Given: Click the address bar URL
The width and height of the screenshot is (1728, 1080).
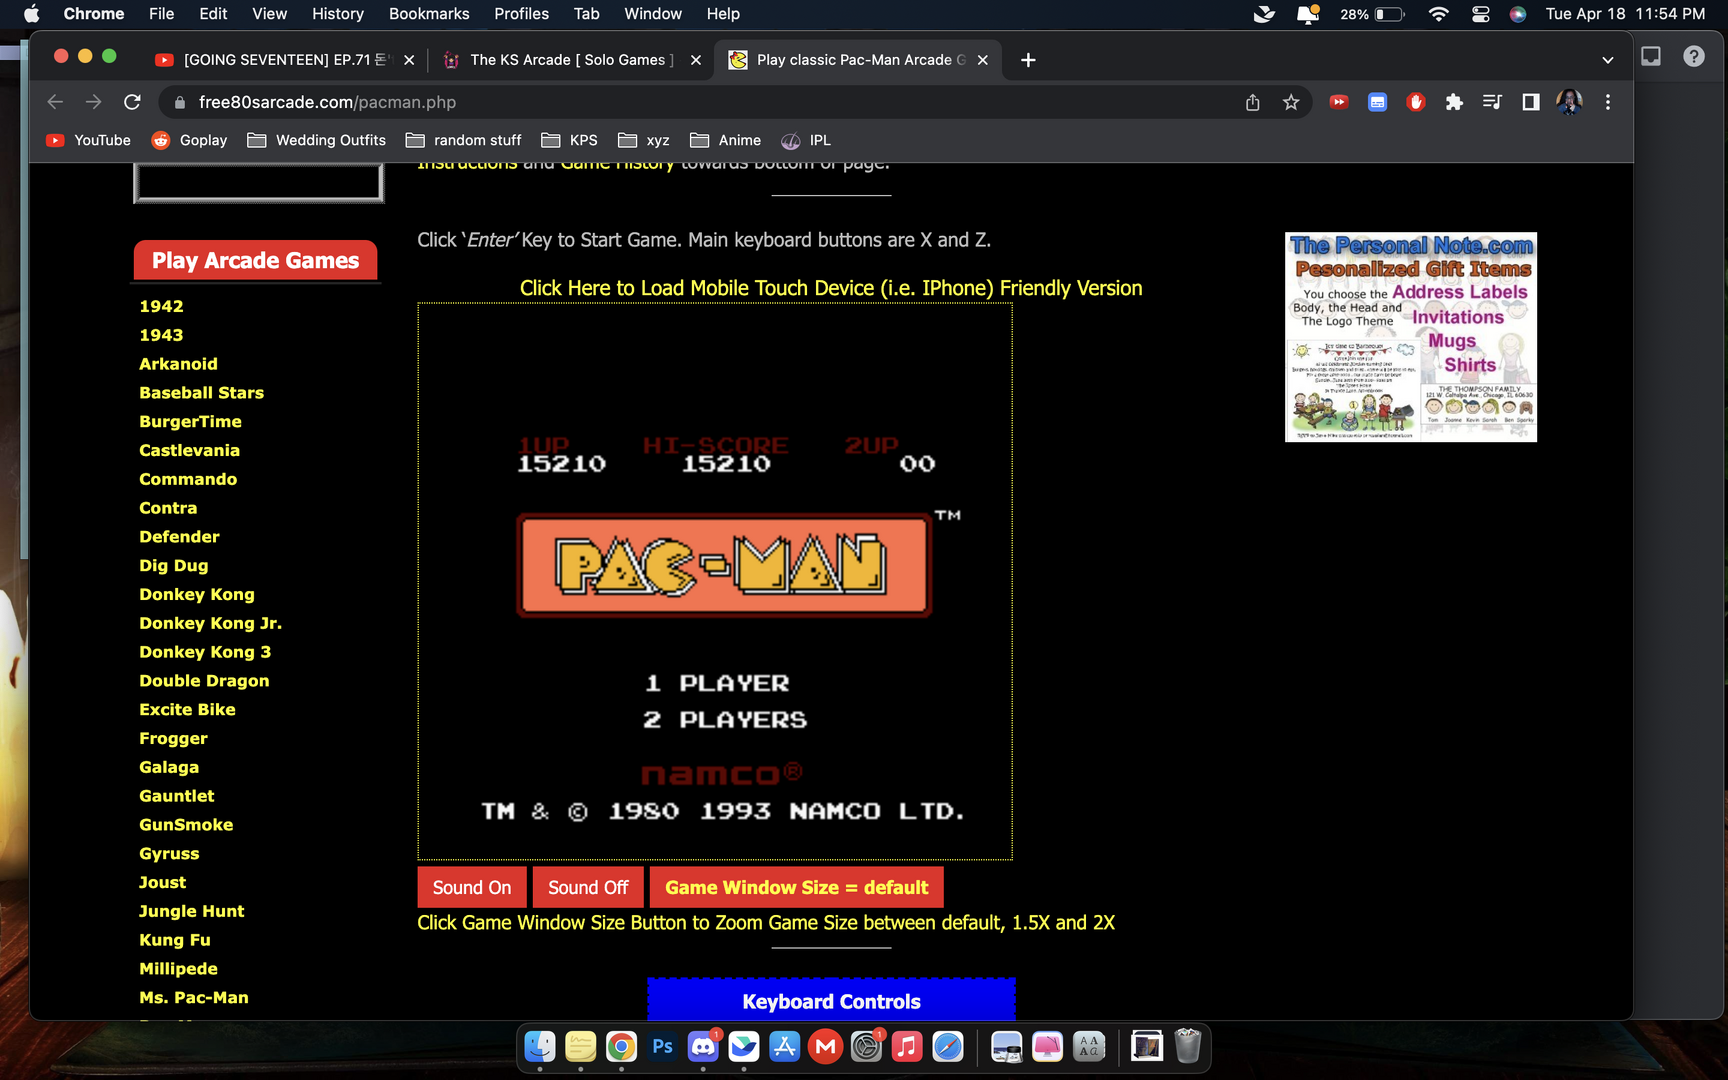Looking at the screenshot, I should (x=327, y=102).
